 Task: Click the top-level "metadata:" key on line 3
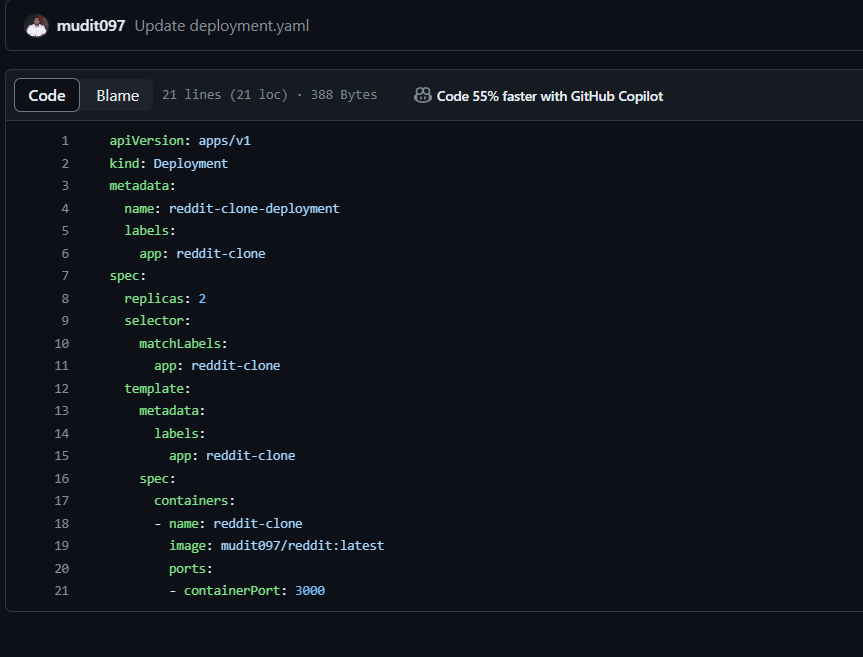(x=142, y=185)
